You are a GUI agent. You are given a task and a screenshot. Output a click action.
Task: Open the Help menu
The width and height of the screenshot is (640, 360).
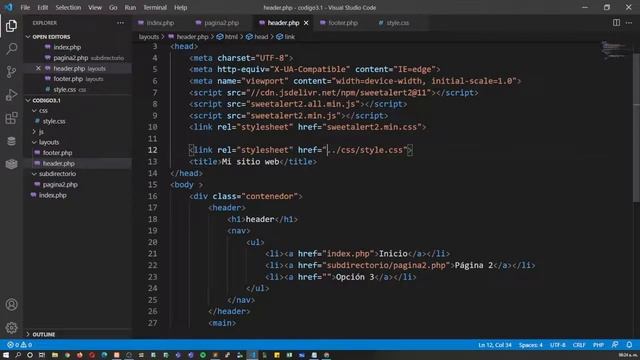coord(180,7)
